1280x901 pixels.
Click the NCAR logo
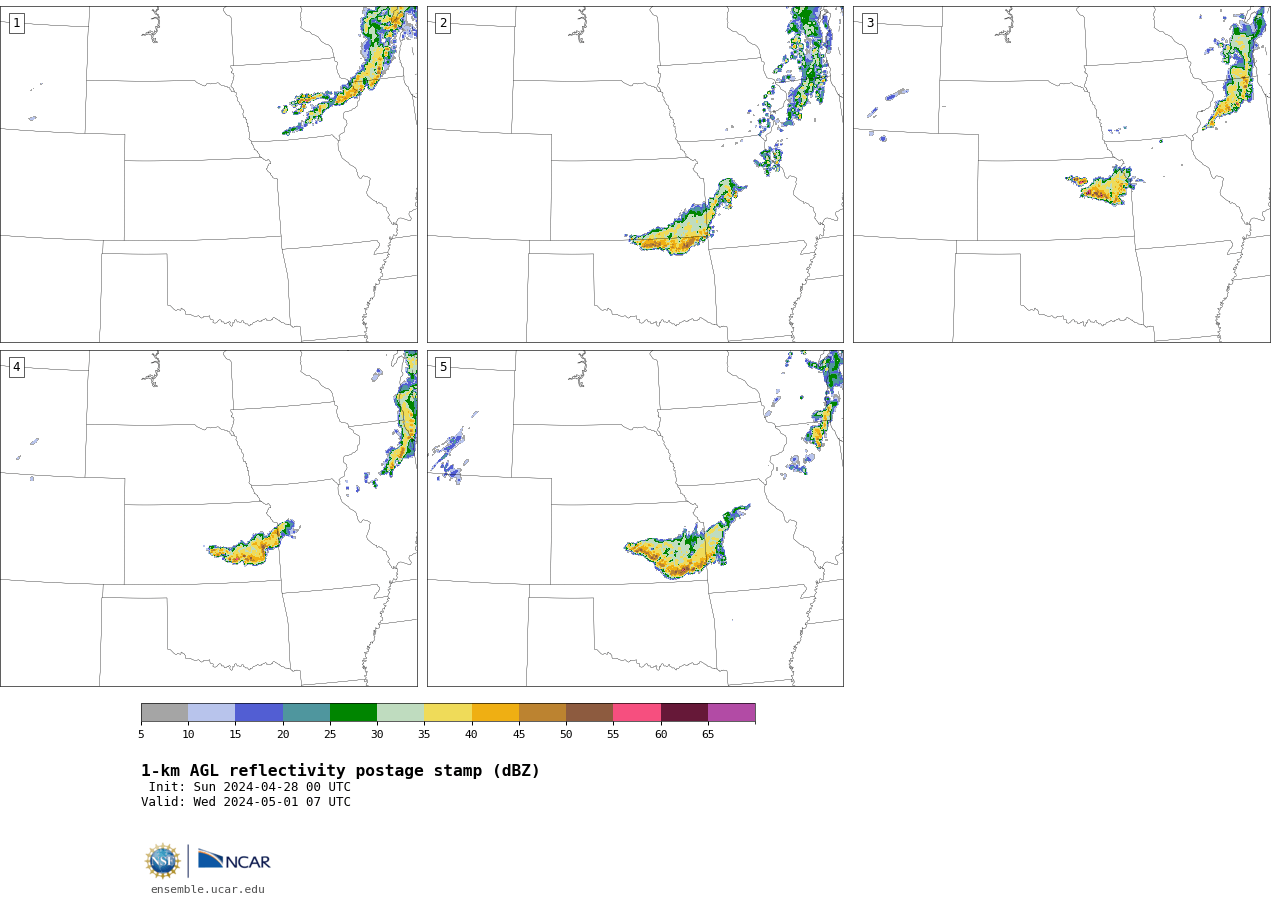coord(234,860)
